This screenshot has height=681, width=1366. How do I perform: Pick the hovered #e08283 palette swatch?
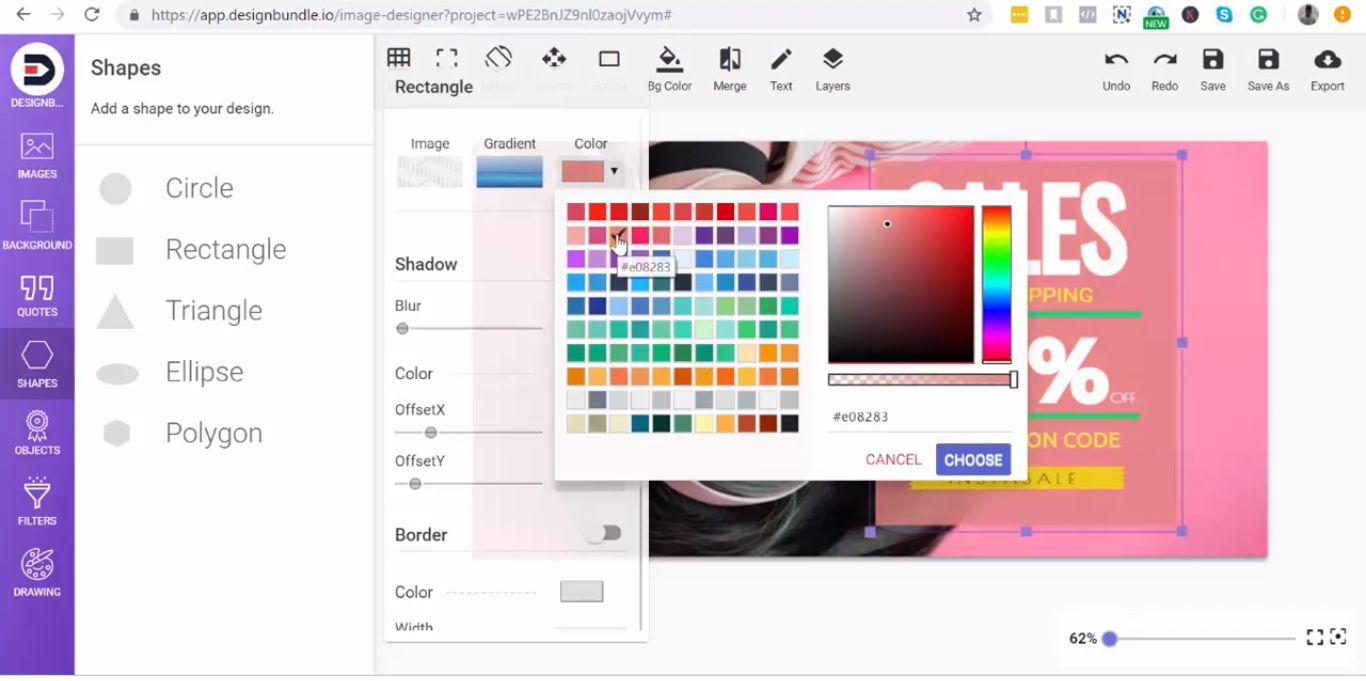click(619, 235)
